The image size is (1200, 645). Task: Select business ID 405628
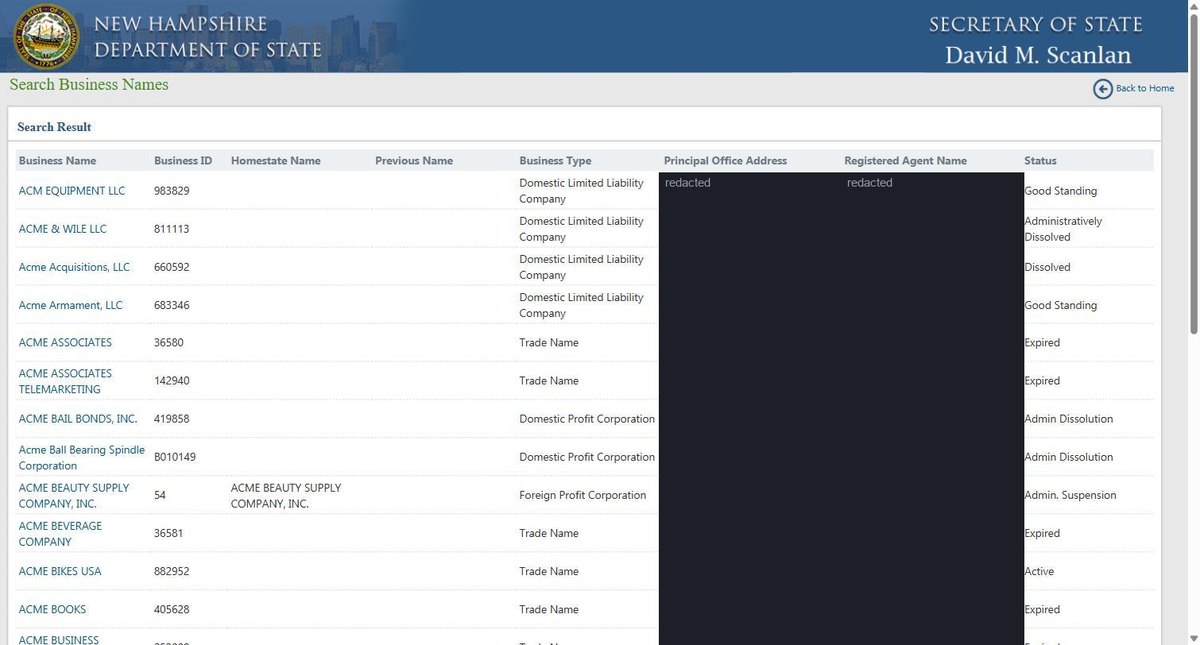[172, 610]
